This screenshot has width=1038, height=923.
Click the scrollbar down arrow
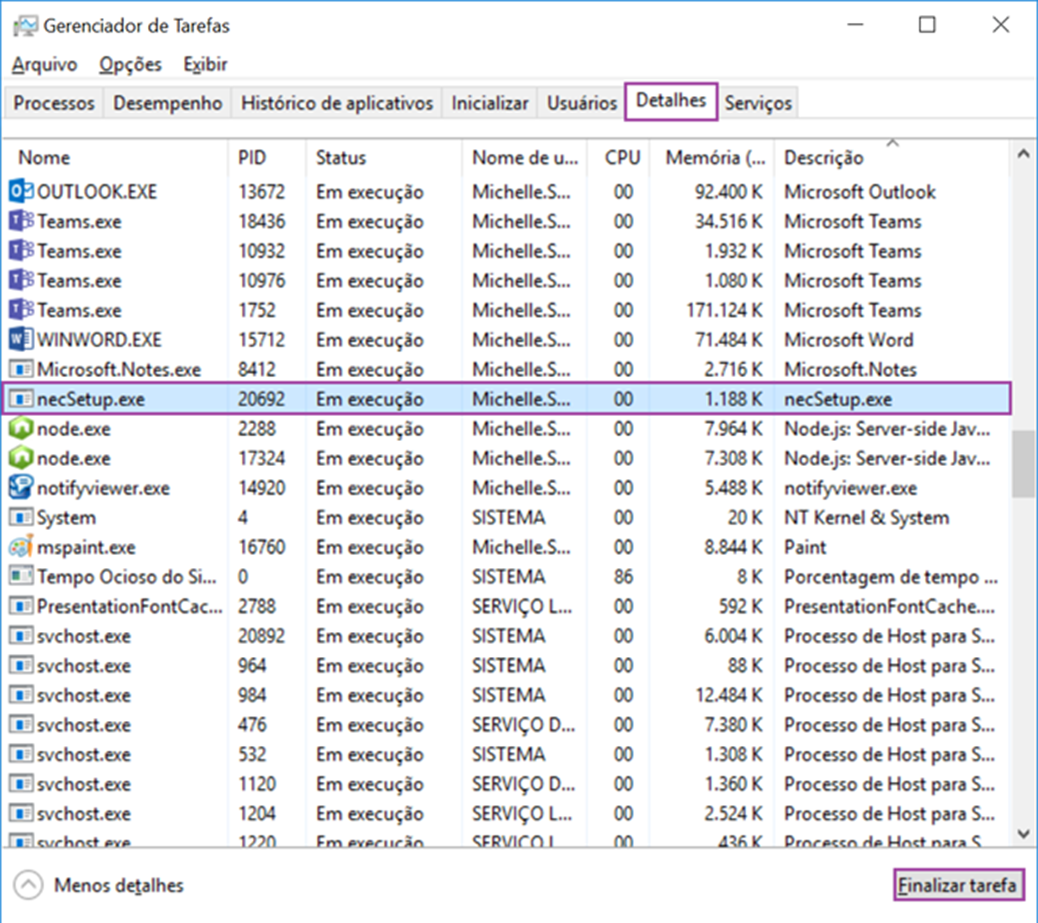[1023, 834]
